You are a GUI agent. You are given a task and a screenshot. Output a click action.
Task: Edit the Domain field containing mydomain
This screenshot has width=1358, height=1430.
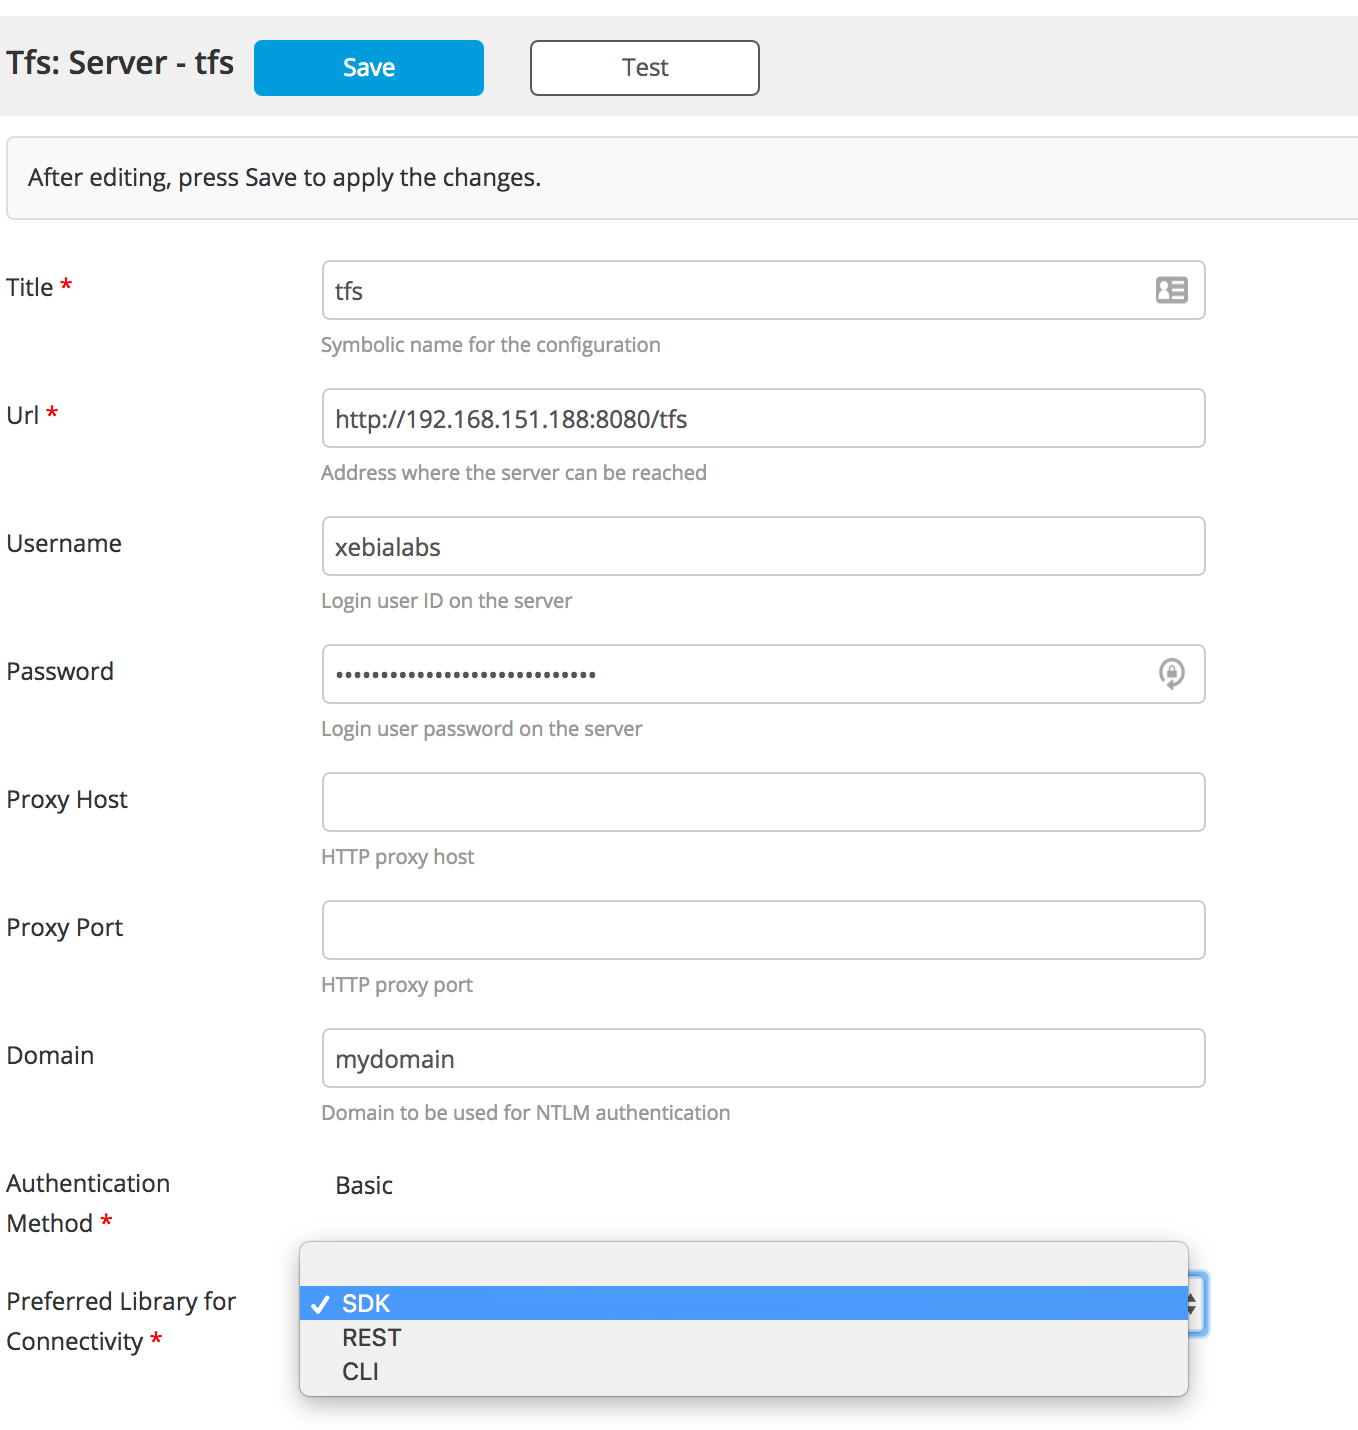click(763, 1058)
